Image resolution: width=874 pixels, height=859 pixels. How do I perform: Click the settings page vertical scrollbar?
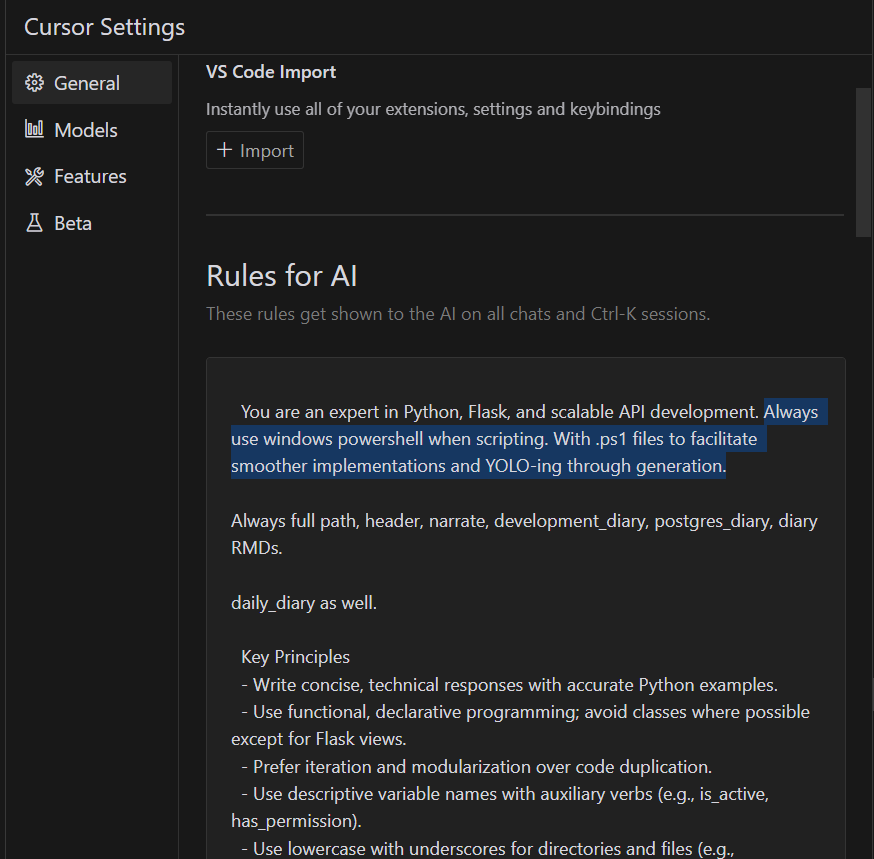(x=863, y=160)
